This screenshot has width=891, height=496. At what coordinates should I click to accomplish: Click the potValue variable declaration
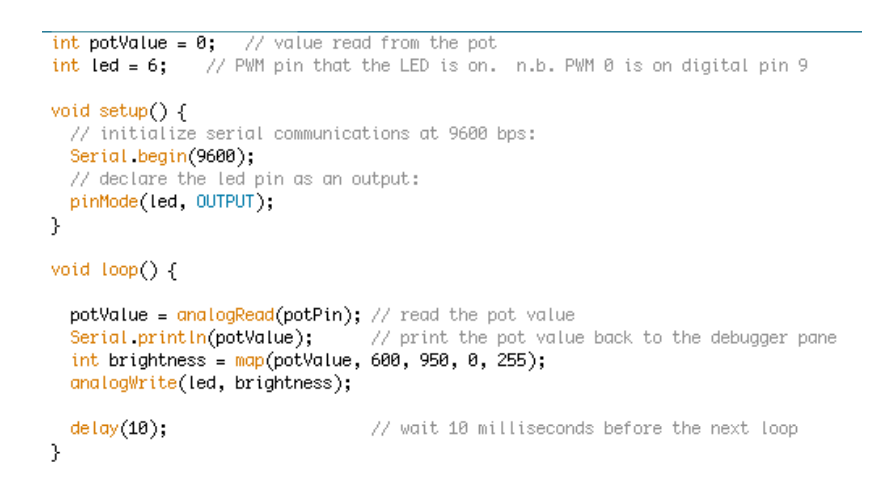coord(134,43)
